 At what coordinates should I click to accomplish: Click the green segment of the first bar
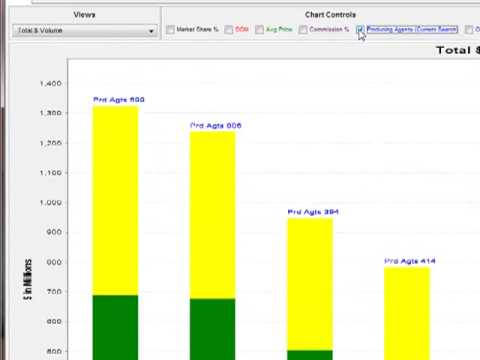tap(115, 327)
